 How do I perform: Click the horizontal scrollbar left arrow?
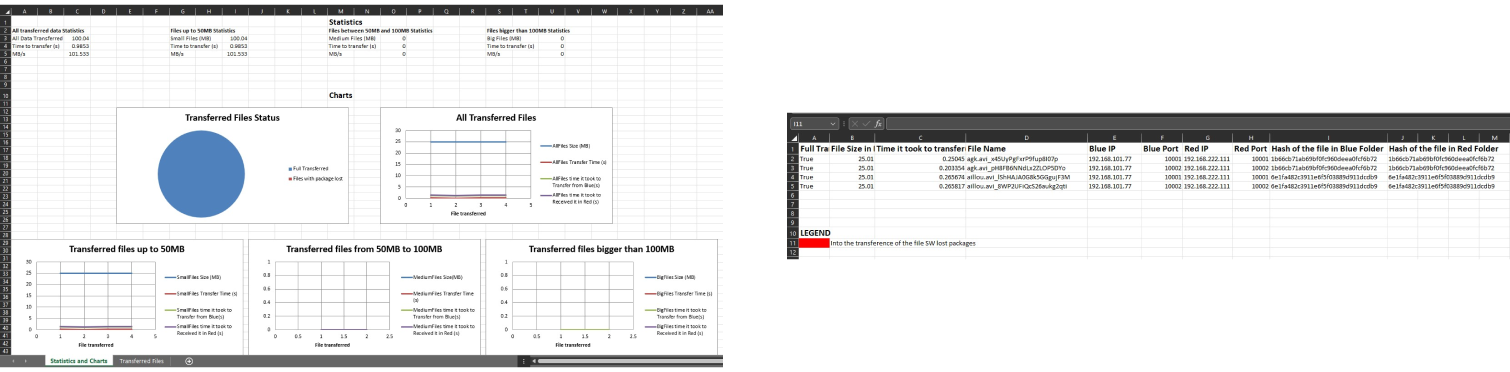534,361
